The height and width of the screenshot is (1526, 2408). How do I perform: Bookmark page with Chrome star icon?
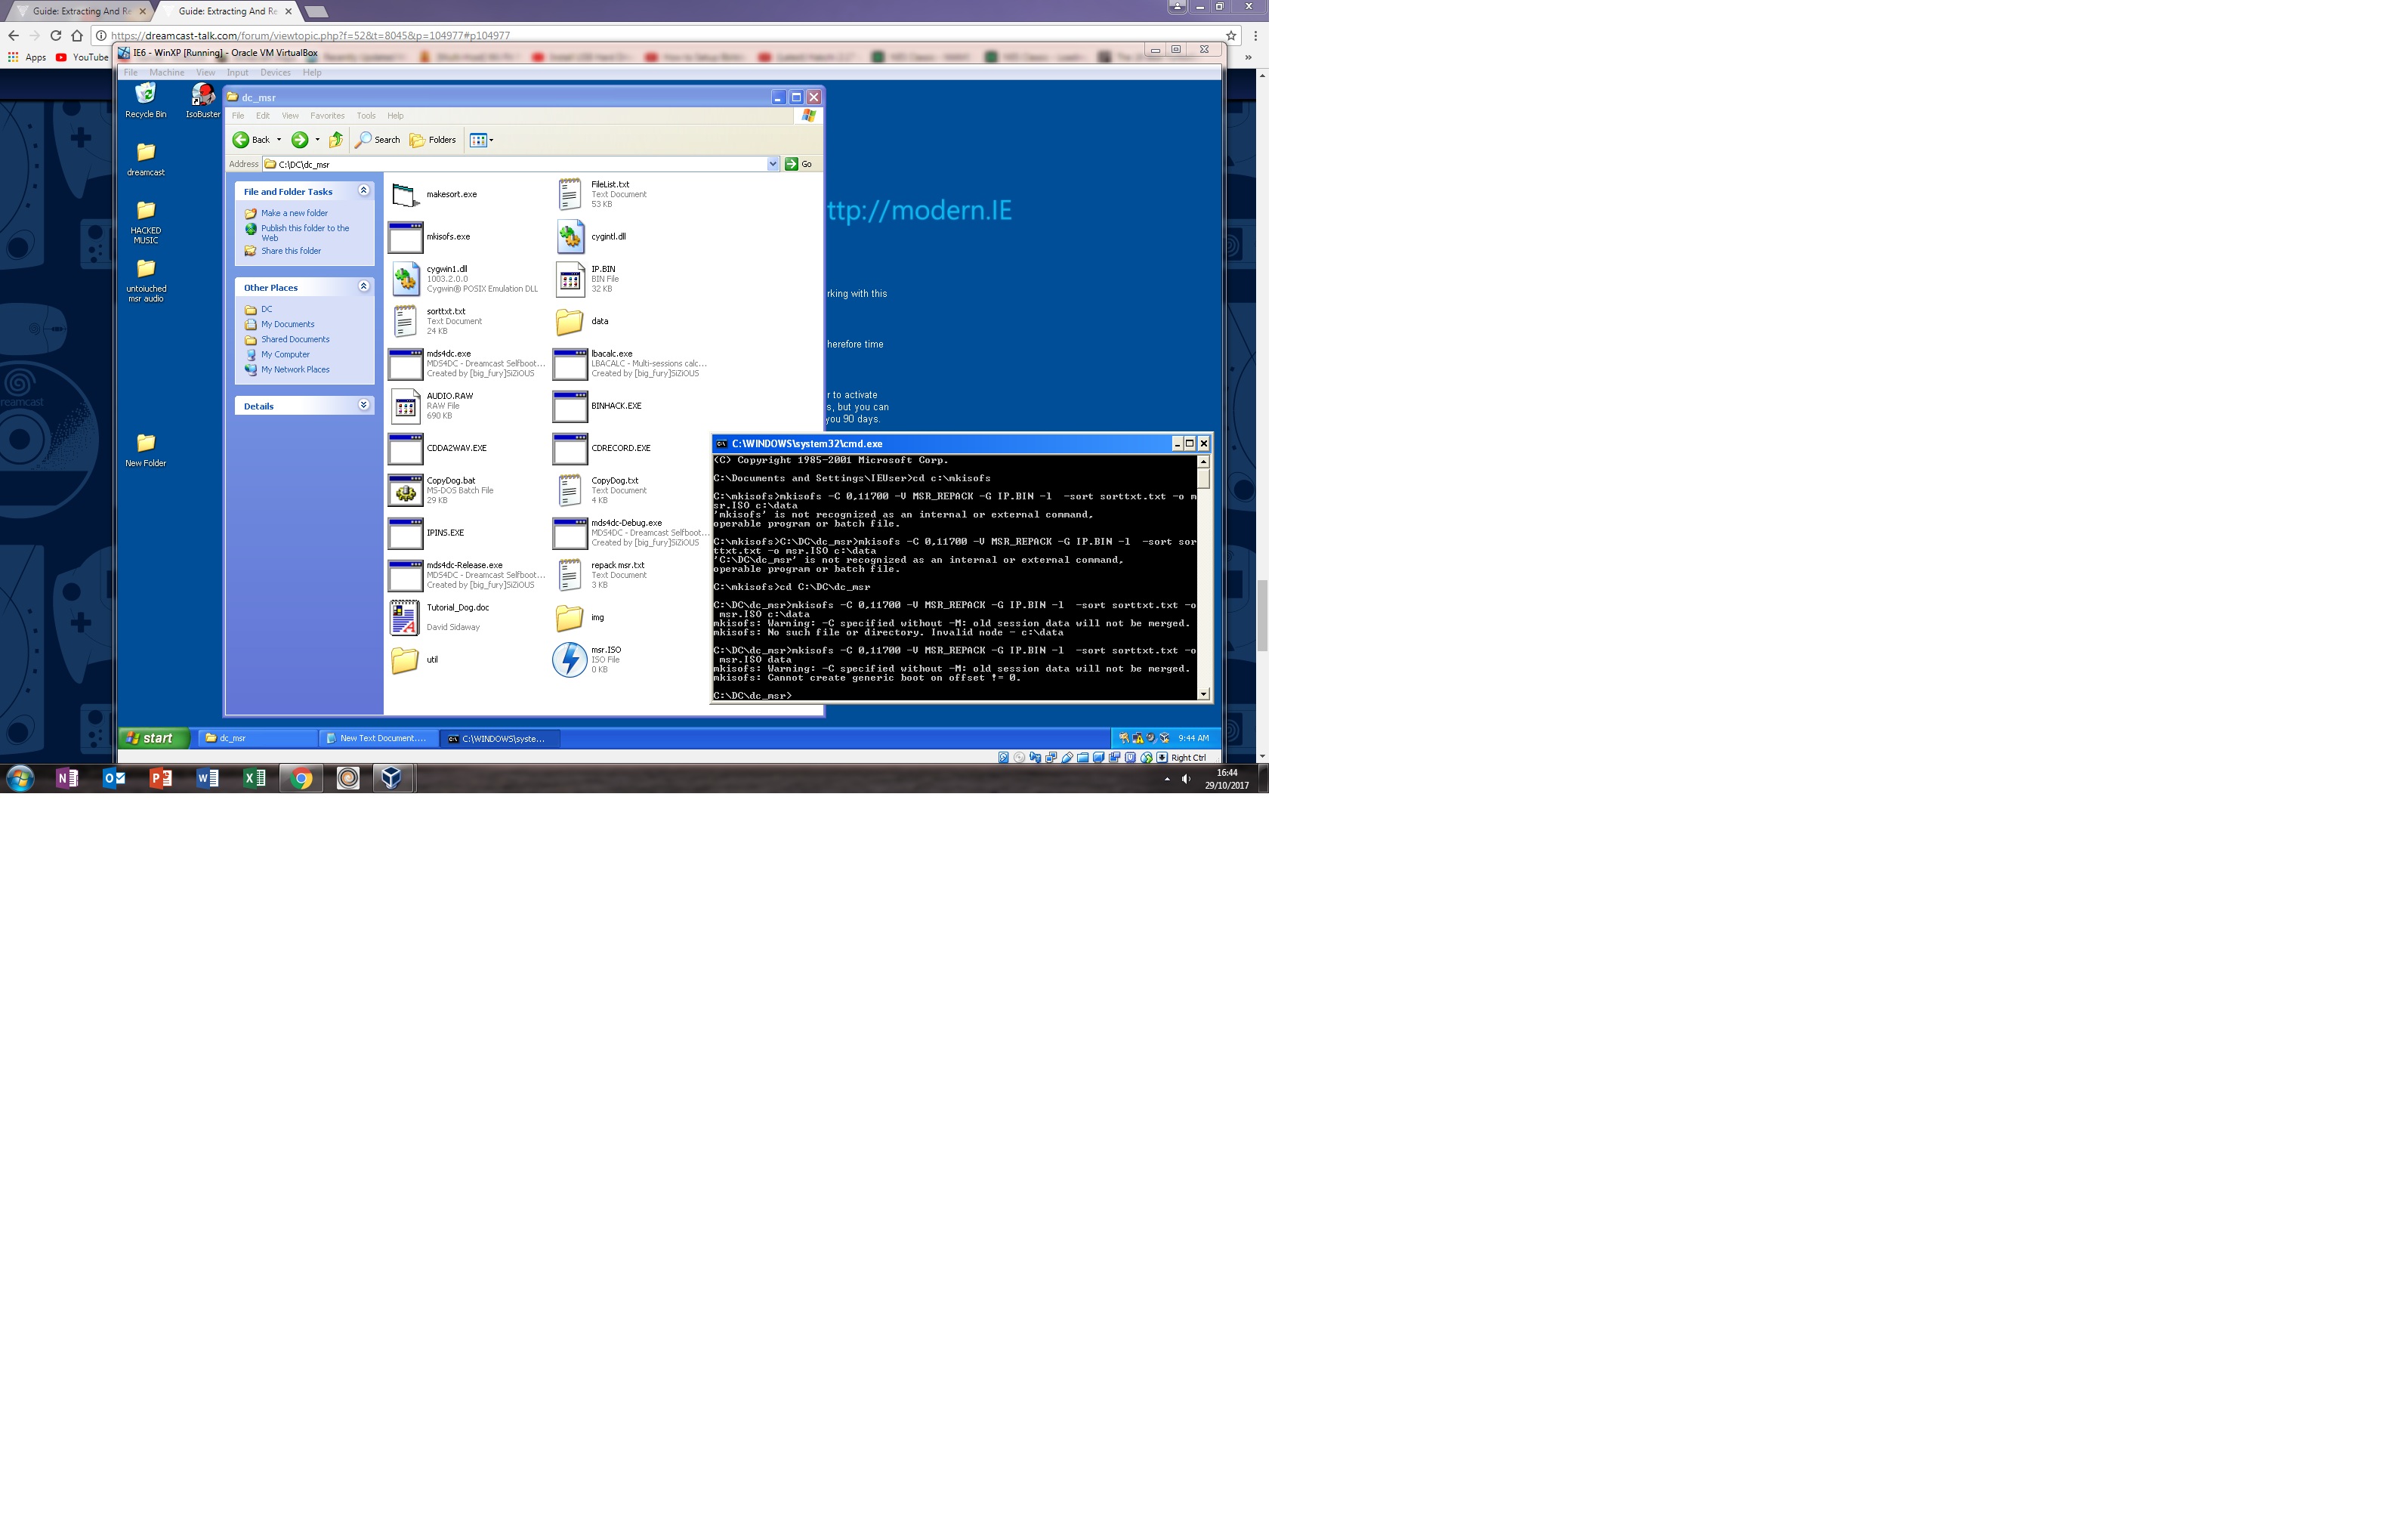click(1231, 35)
